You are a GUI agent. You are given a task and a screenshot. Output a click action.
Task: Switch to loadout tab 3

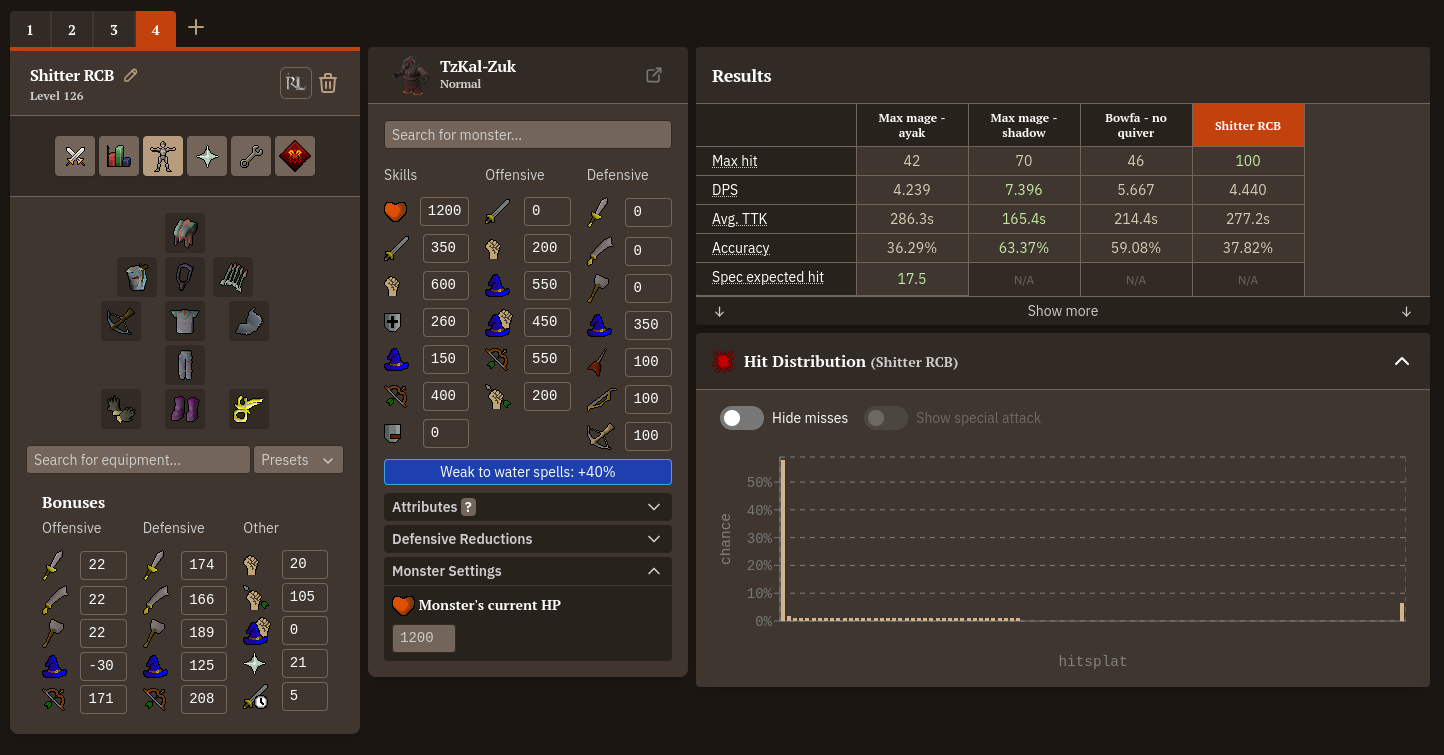pyautogui.click(x=114, y=30)
